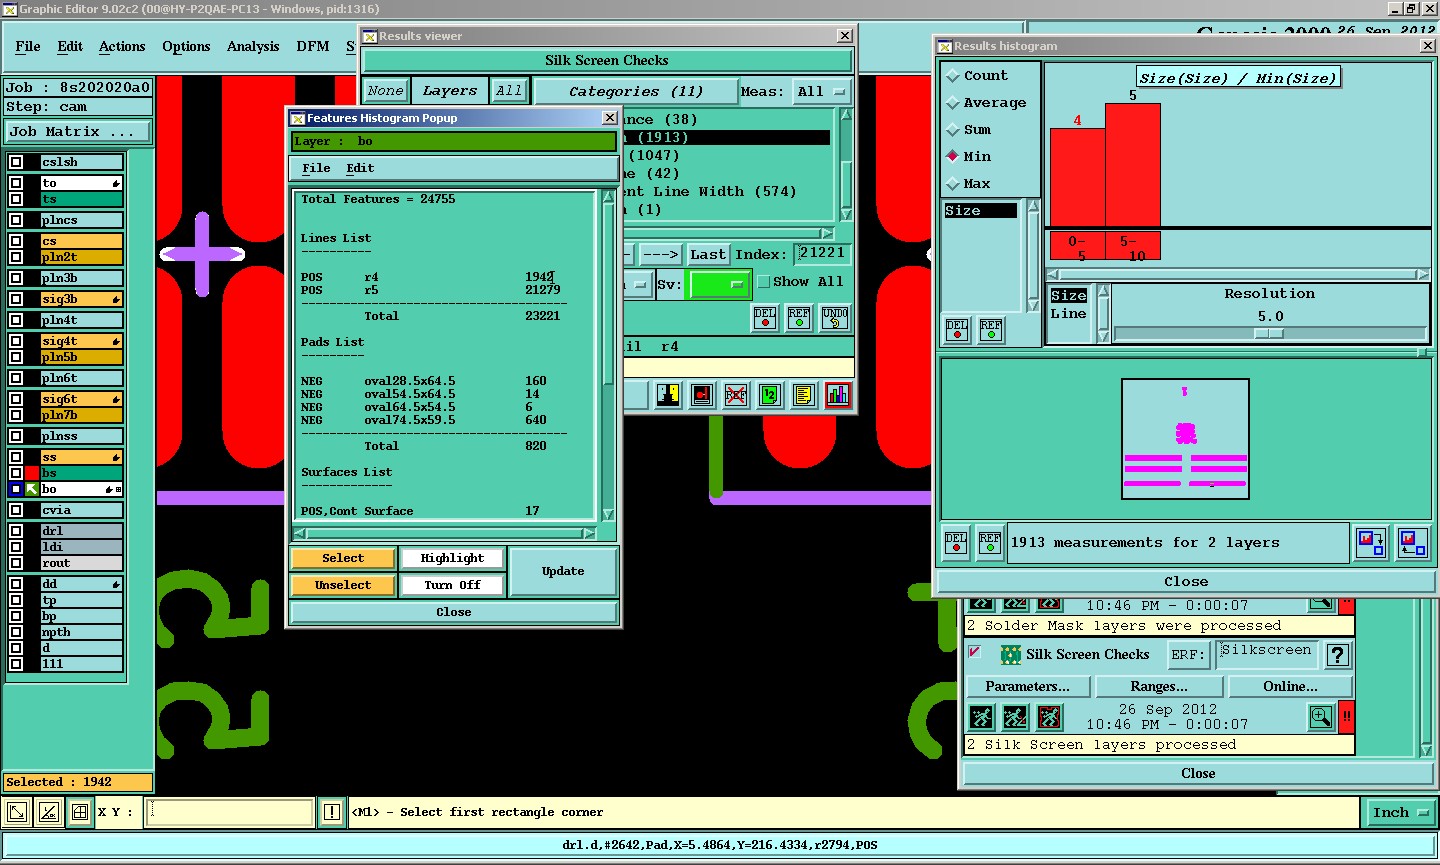Viewport: 1440px width, 865px height.
Task: Click the question mark help icon
Action: tap(1338, 655)
